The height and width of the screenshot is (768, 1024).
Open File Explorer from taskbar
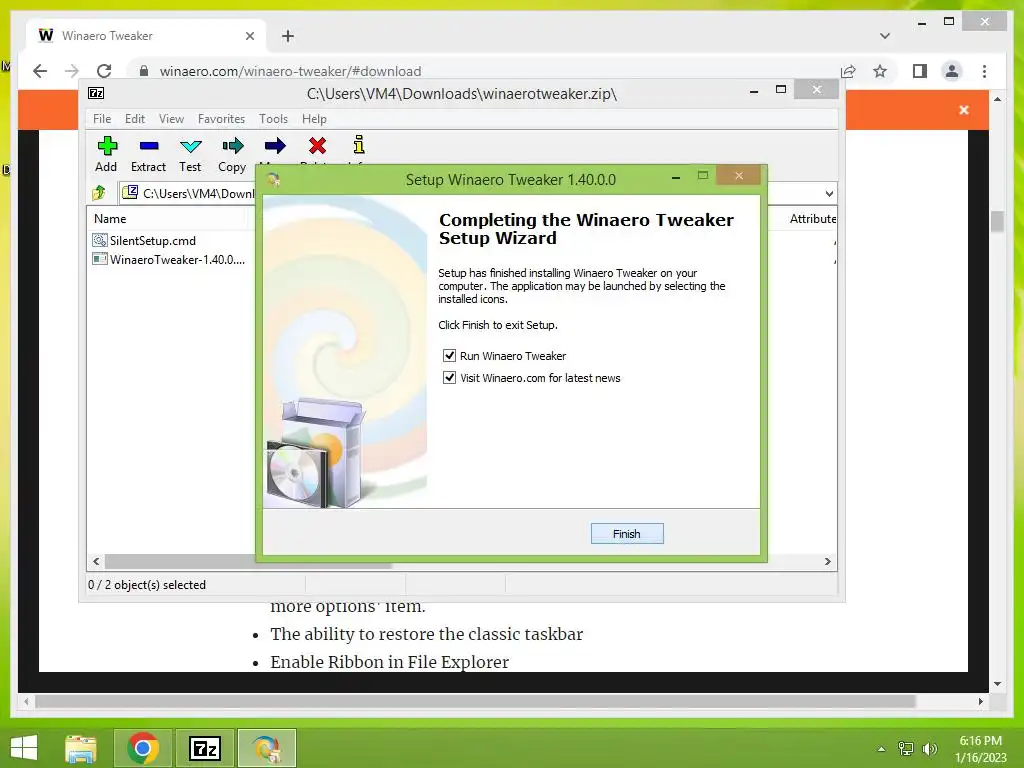(x=81, y=748)
